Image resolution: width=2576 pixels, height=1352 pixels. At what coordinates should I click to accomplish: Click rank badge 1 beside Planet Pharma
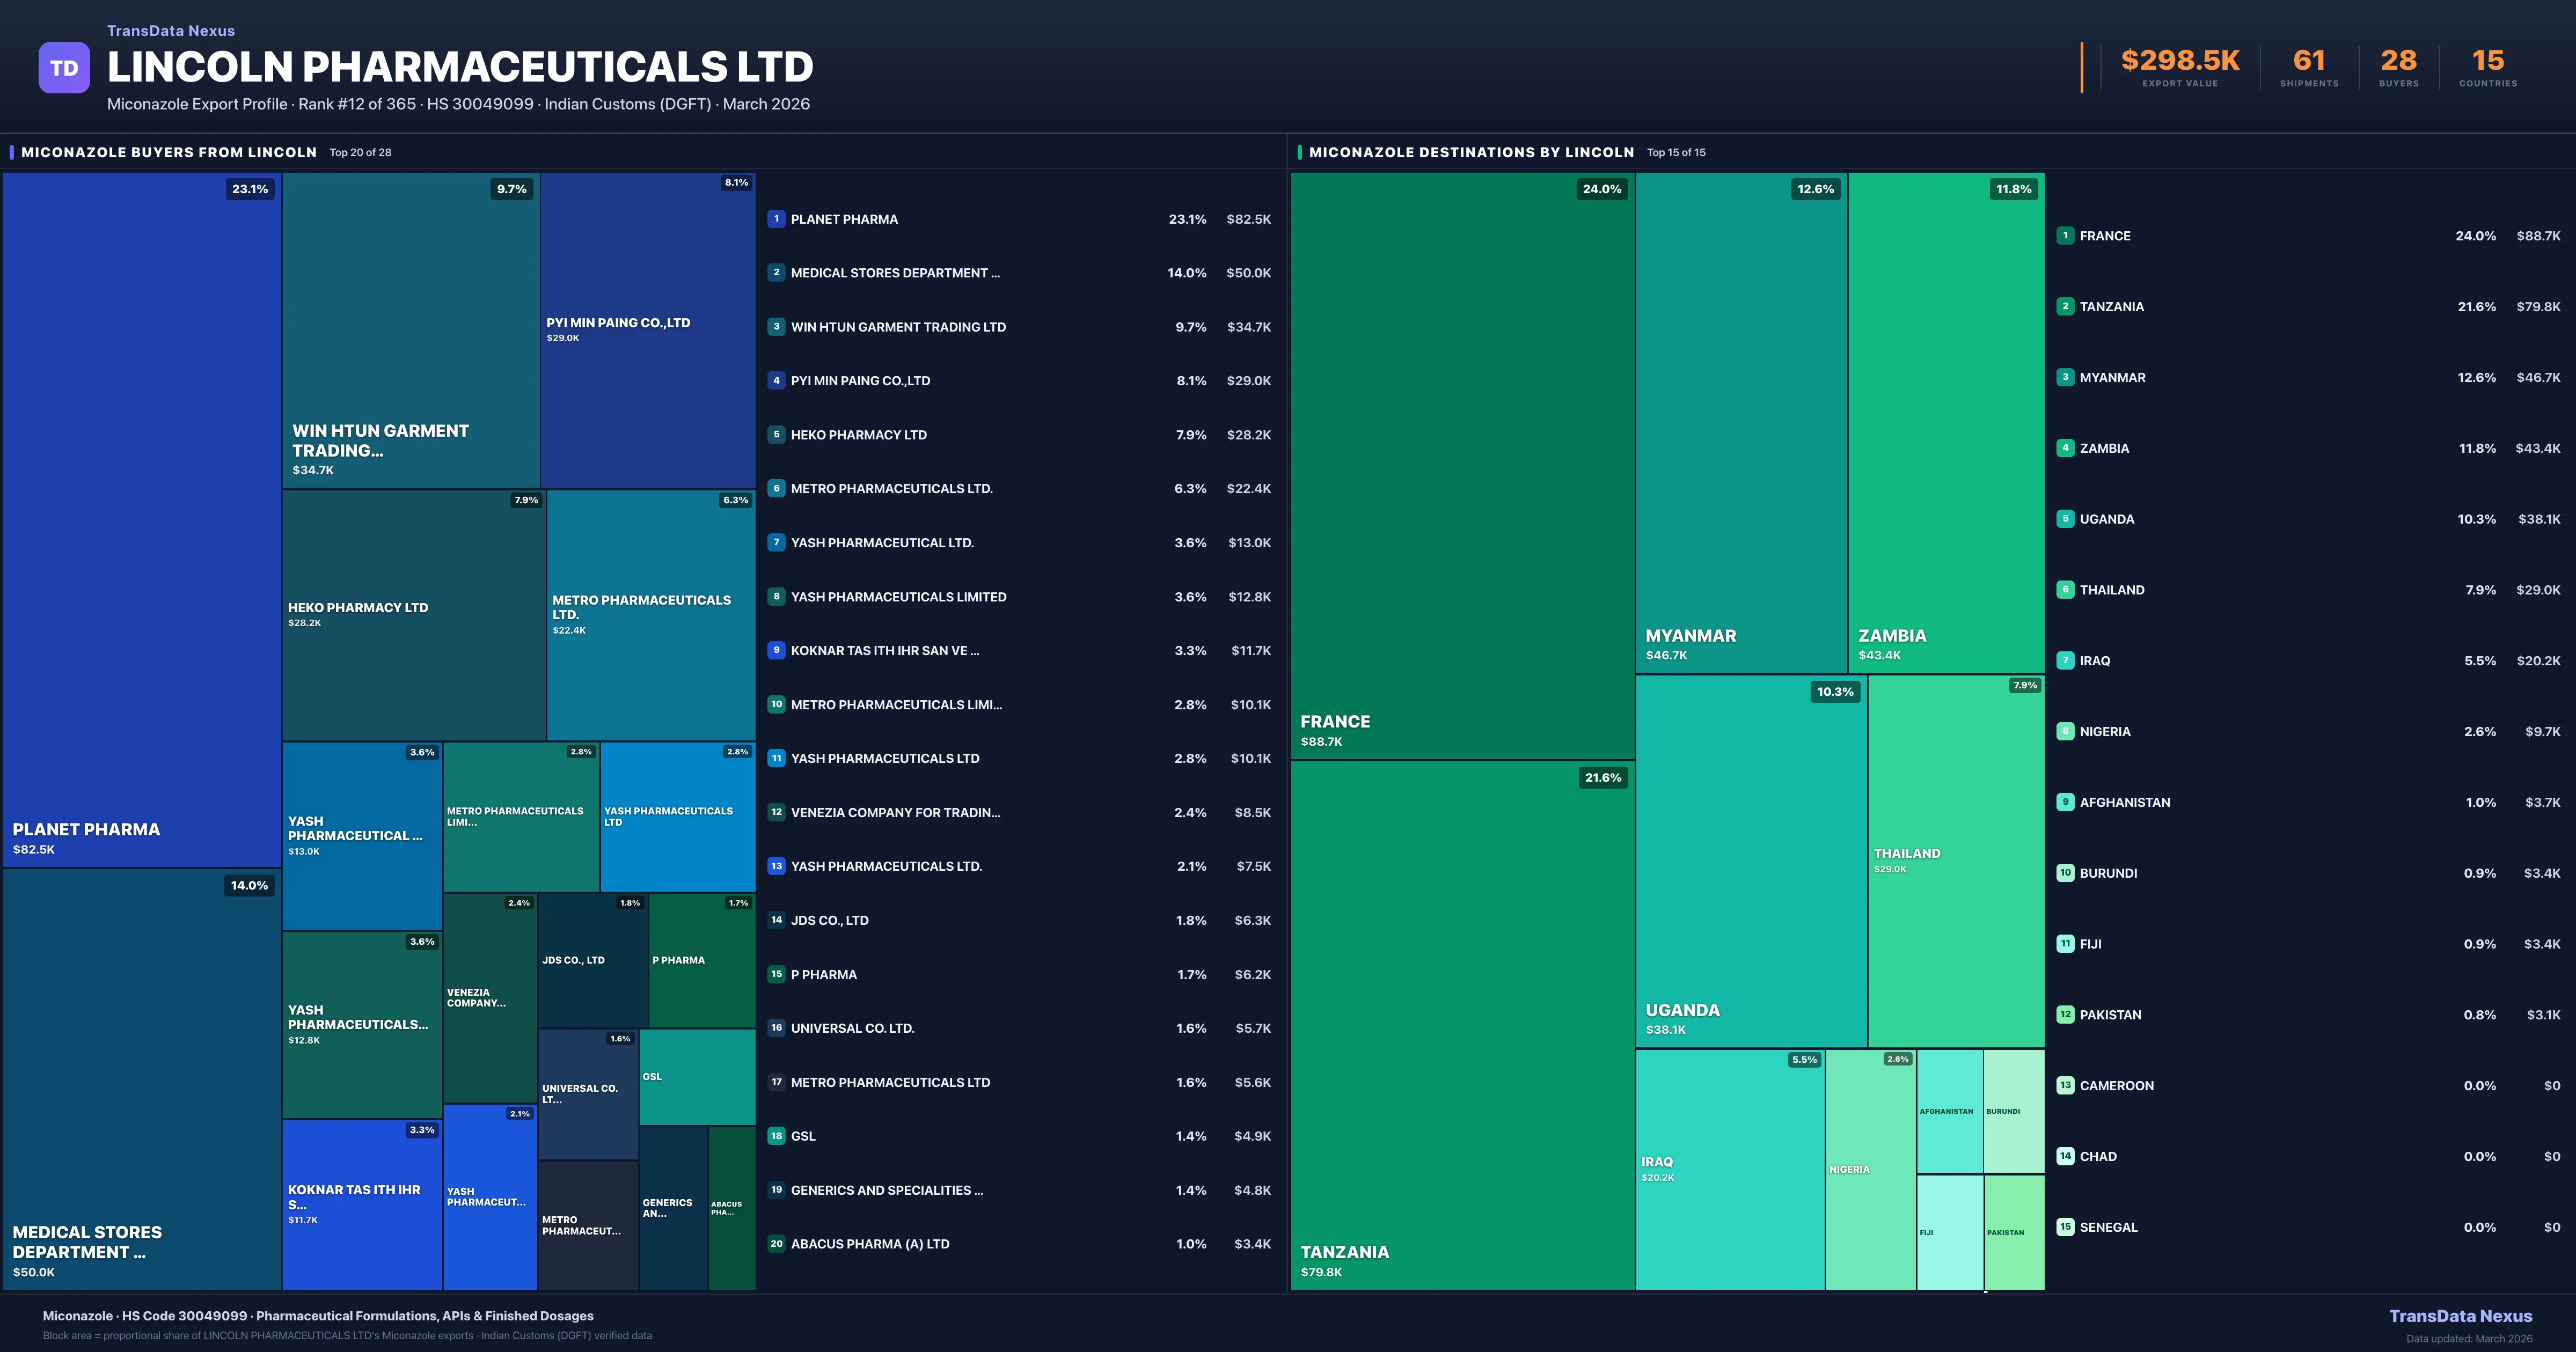[x=776, y=219]
